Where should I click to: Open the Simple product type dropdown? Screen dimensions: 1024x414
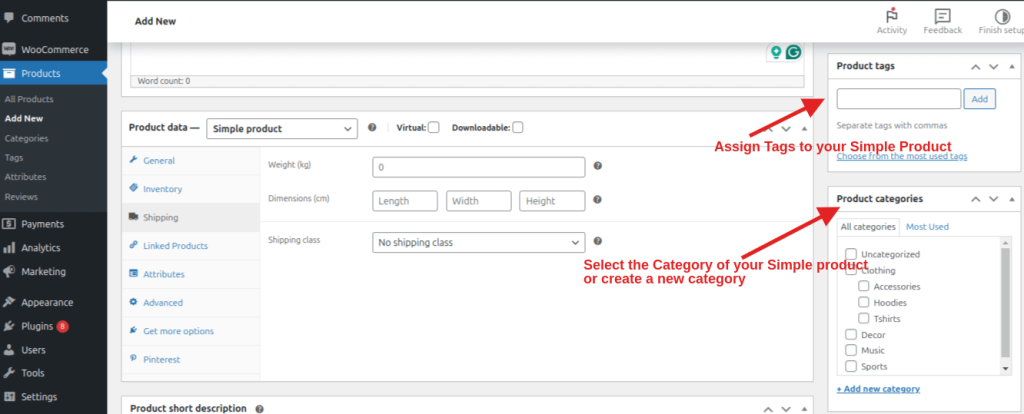282,129
